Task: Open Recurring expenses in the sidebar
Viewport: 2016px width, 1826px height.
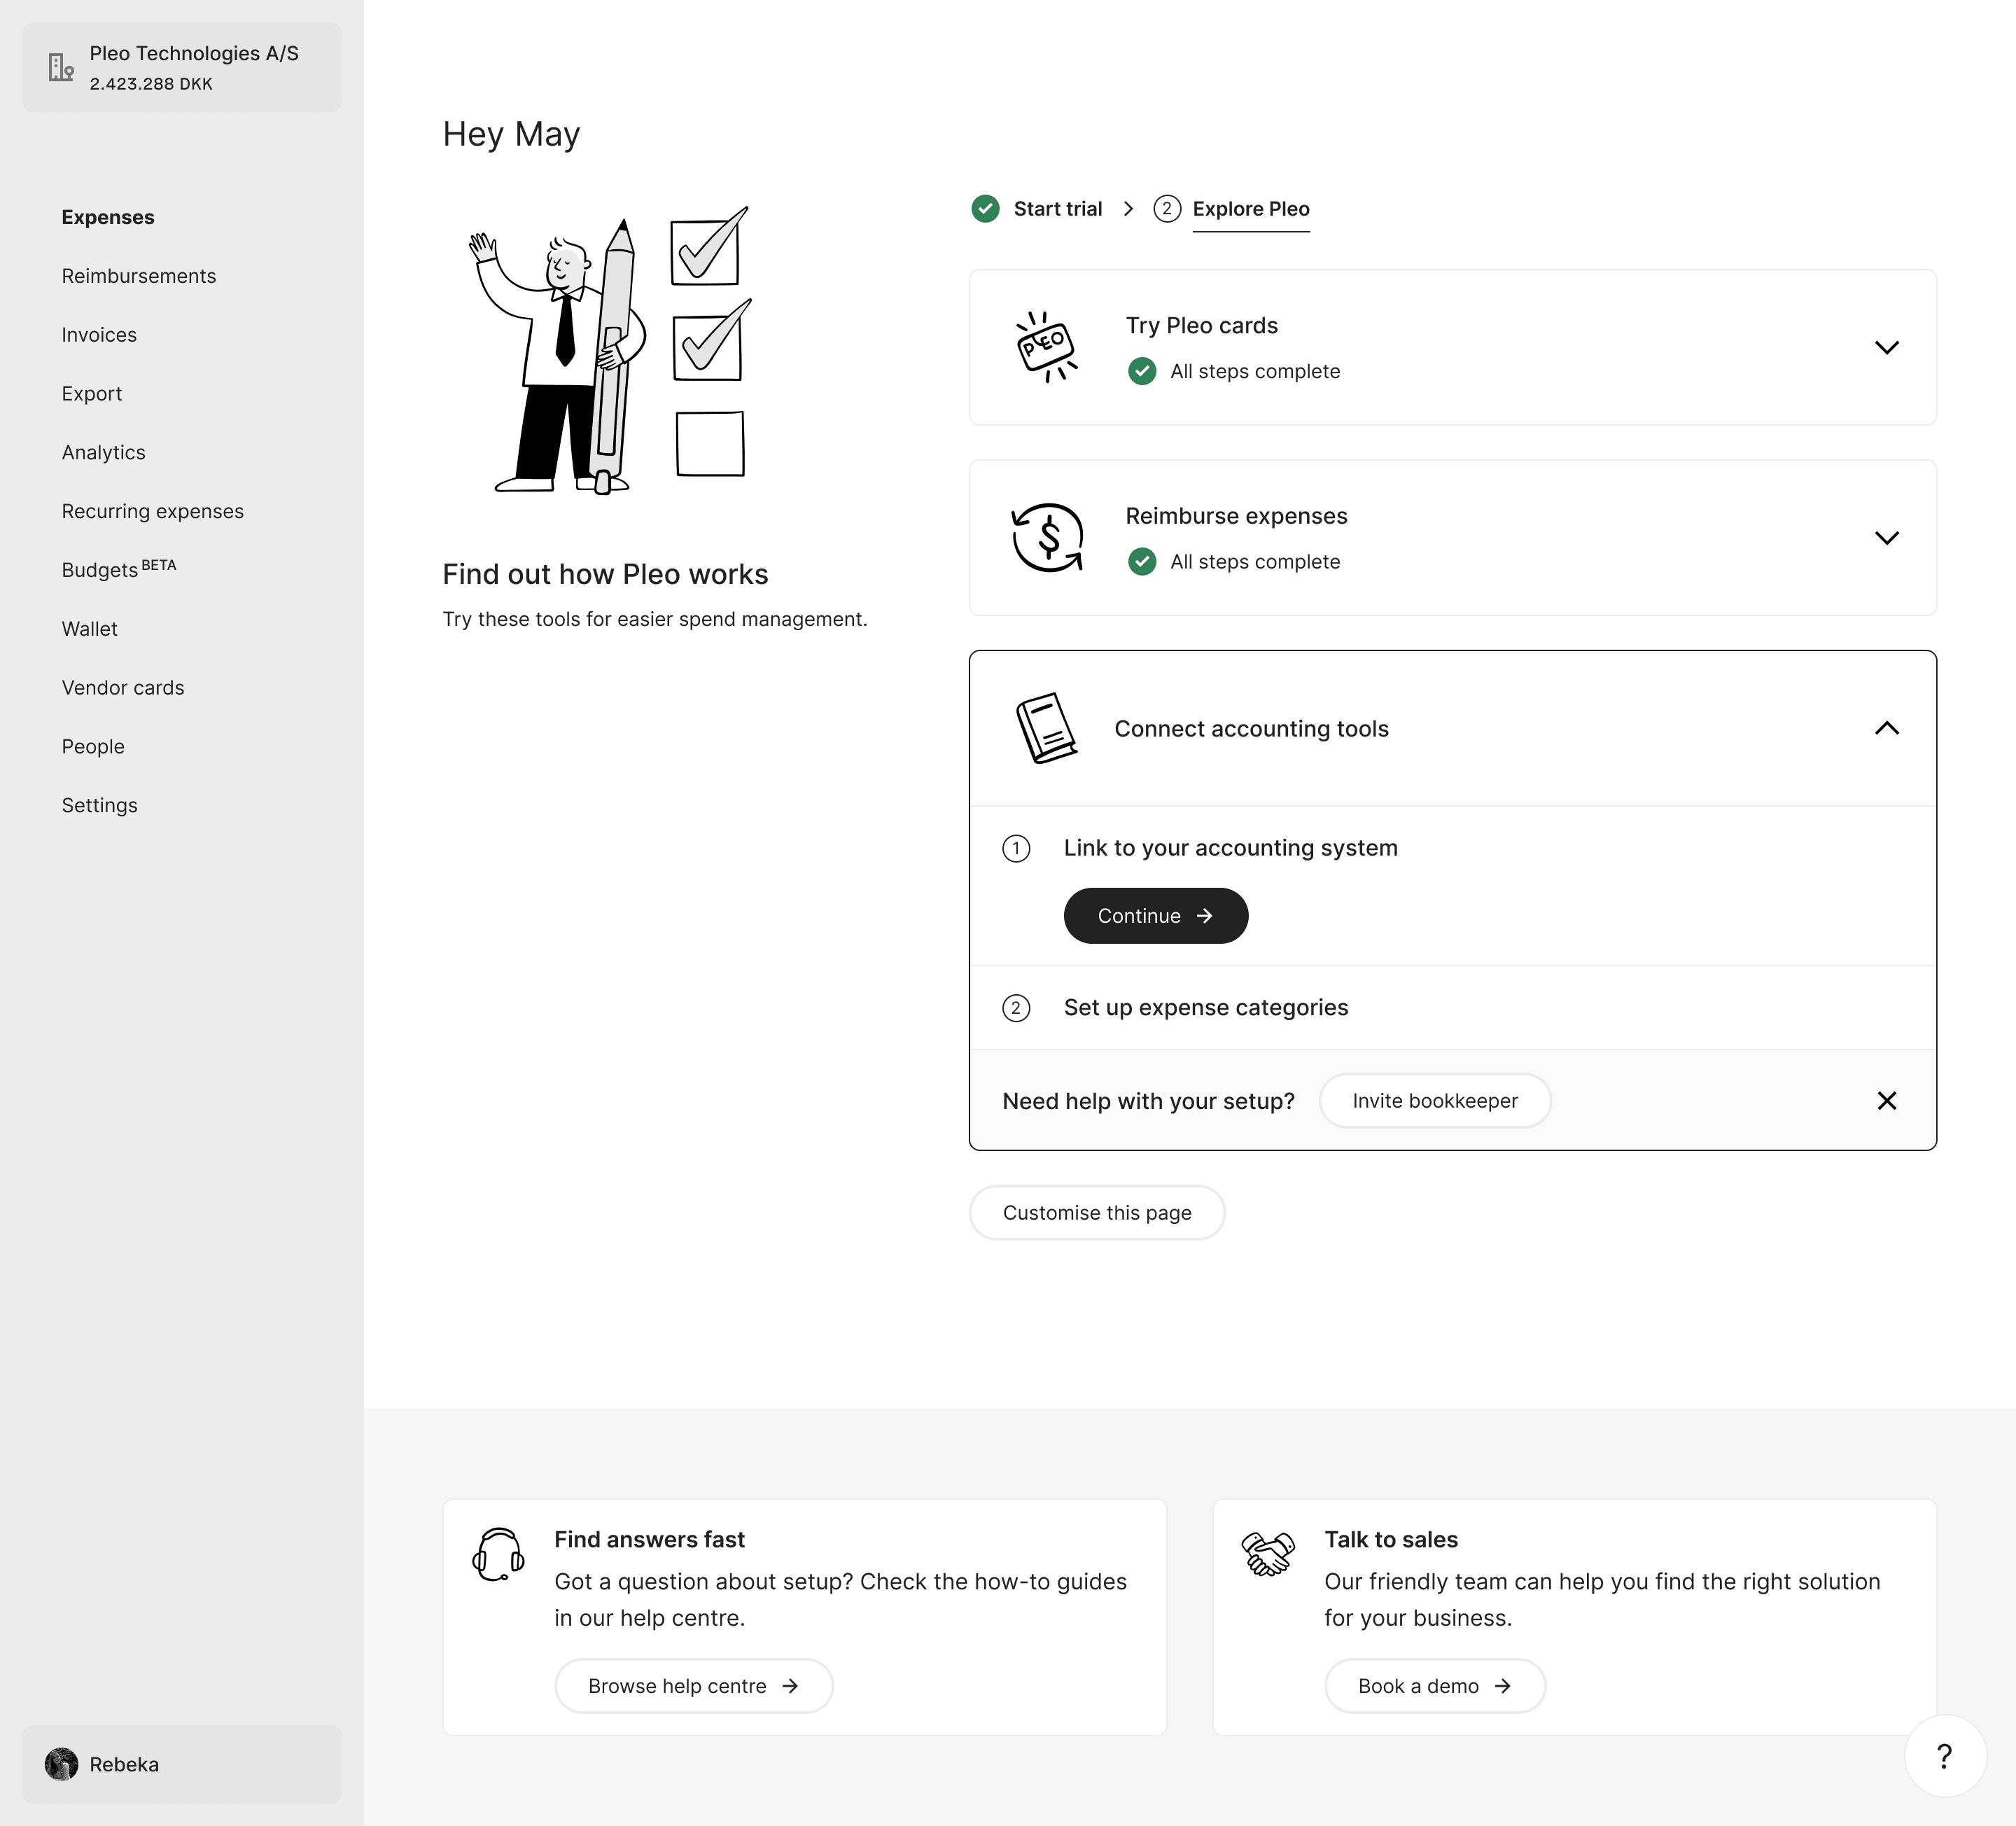Action: [153, 511]
